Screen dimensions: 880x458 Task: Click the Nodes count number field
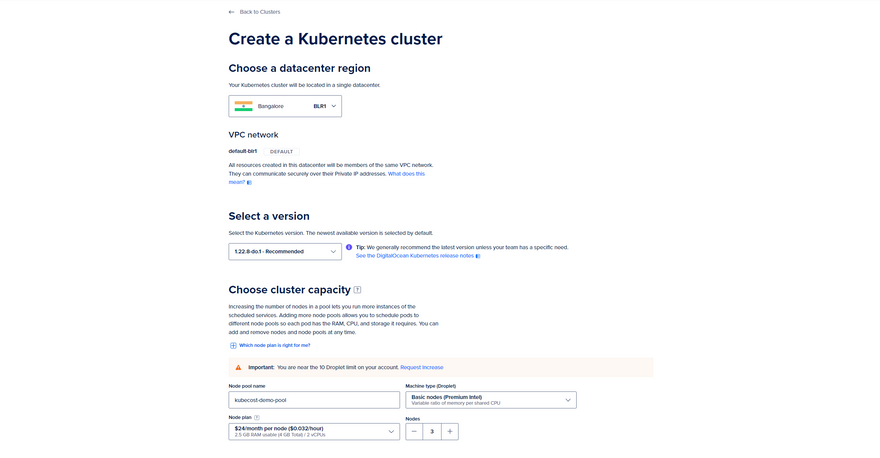coord(432,432)
